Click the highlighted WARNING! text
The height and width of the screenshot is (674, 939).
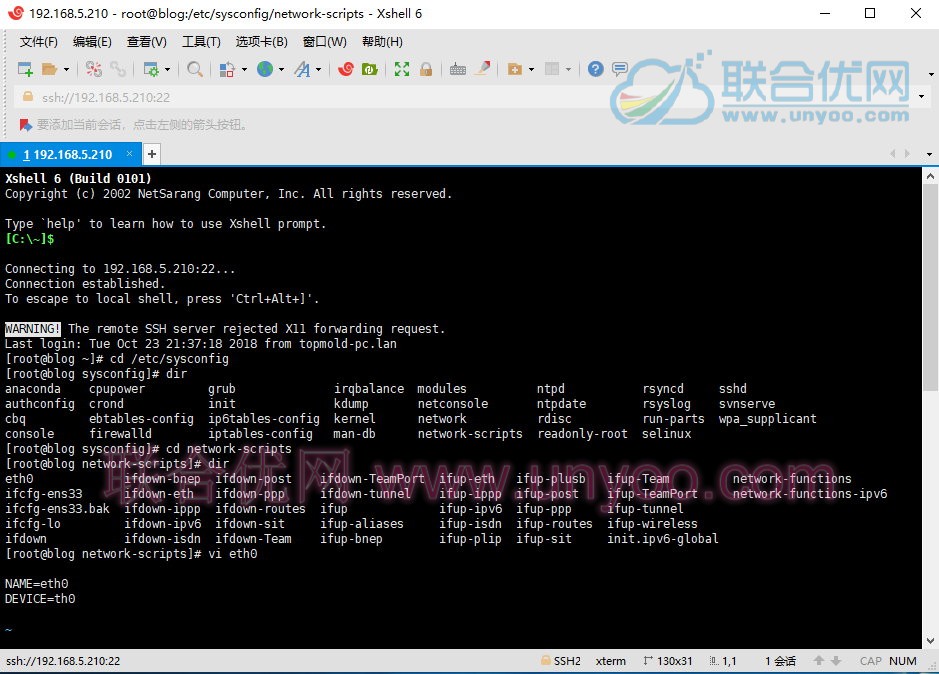[x=32, y=328]
